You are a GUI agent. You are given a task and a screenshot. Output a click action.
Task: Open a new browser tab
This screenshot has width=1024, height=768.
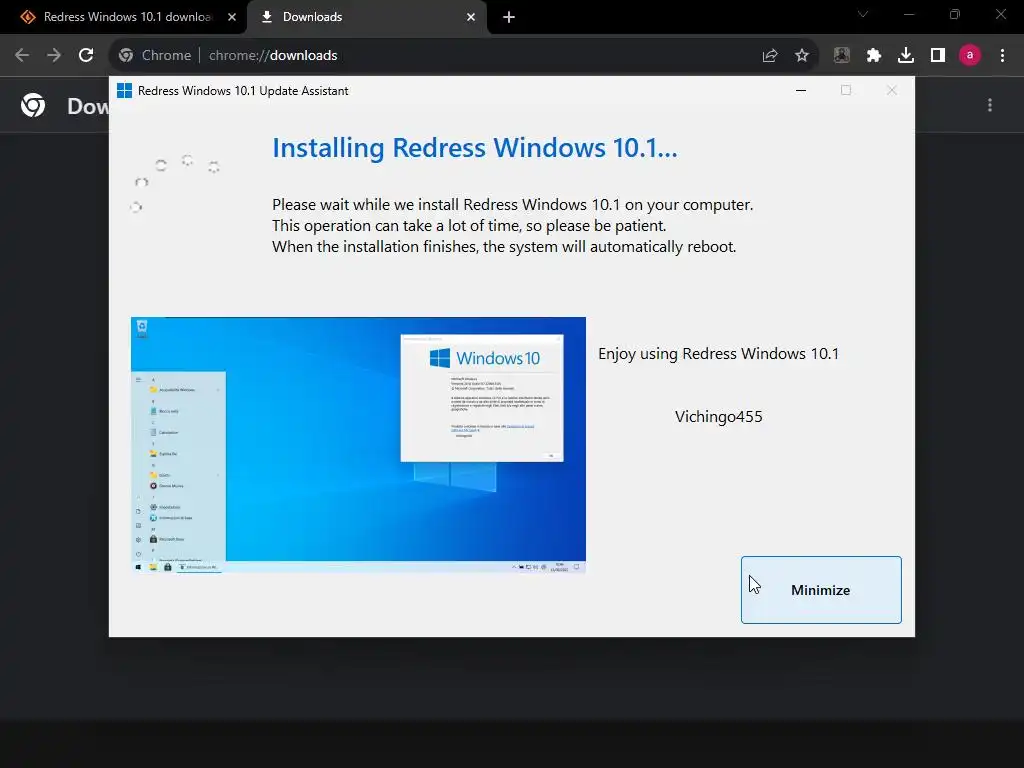pyautogui.click(x=509, y=17)
